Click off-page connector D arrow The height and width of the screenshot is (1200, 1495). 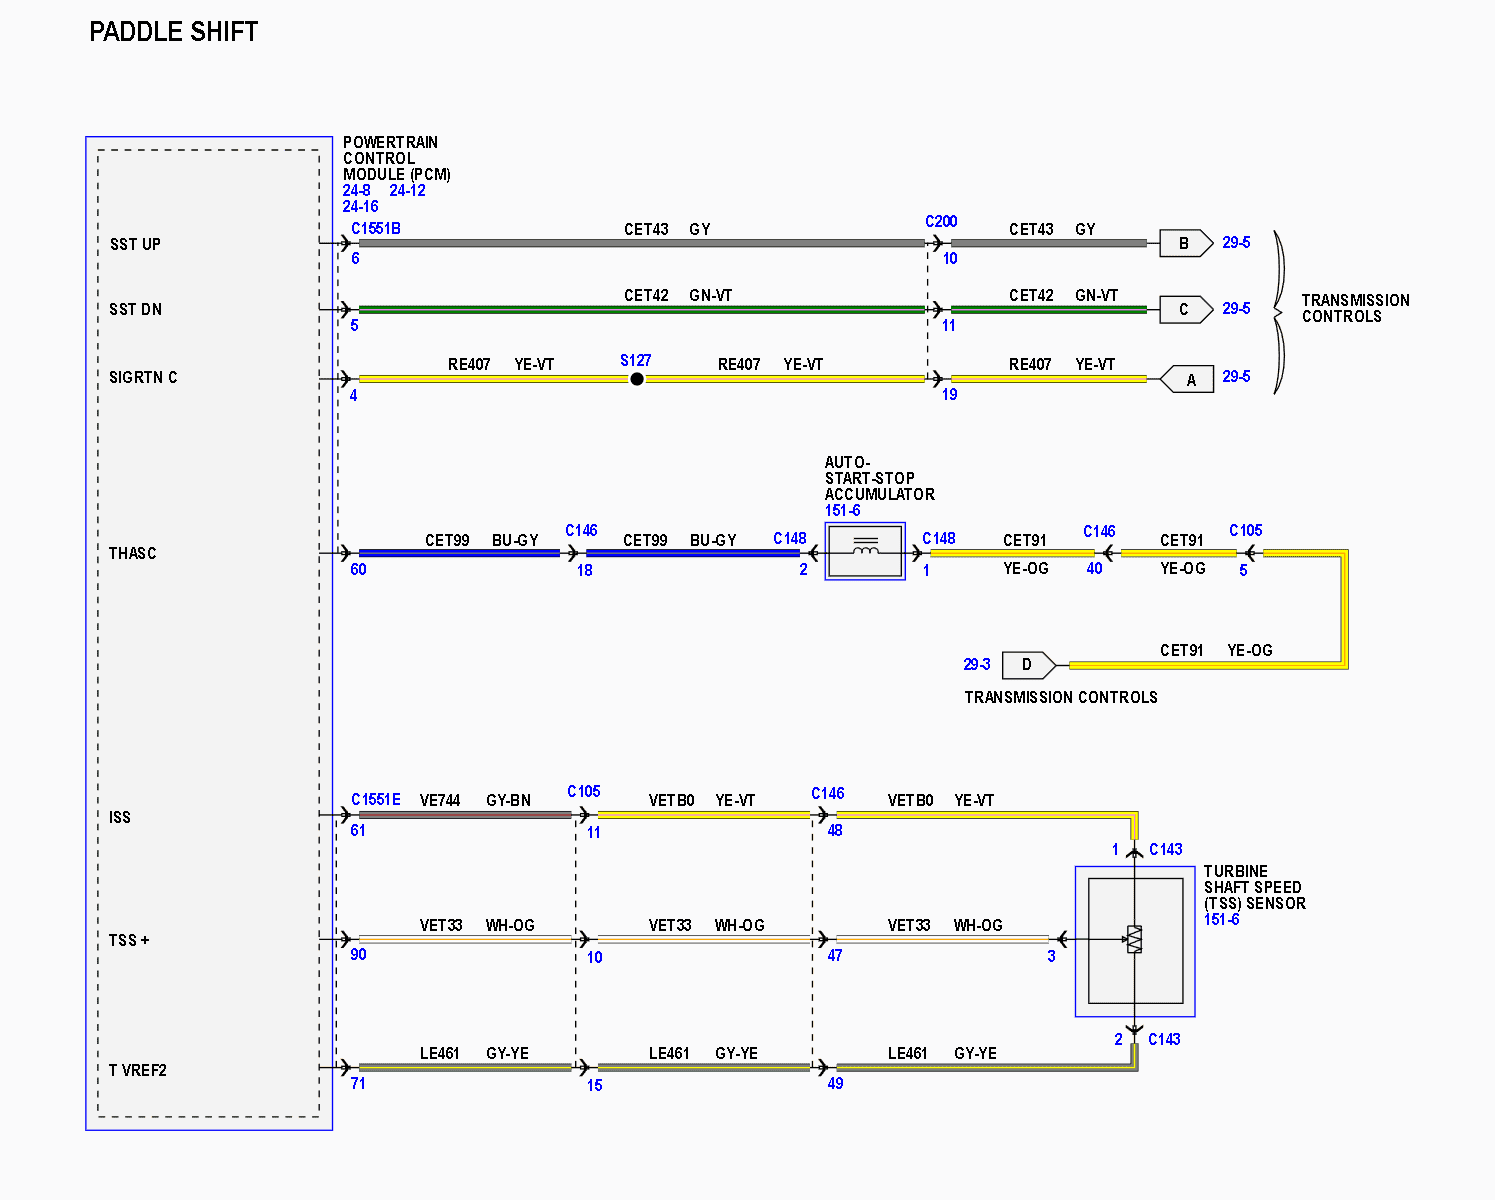click(x=1029, y=665)
